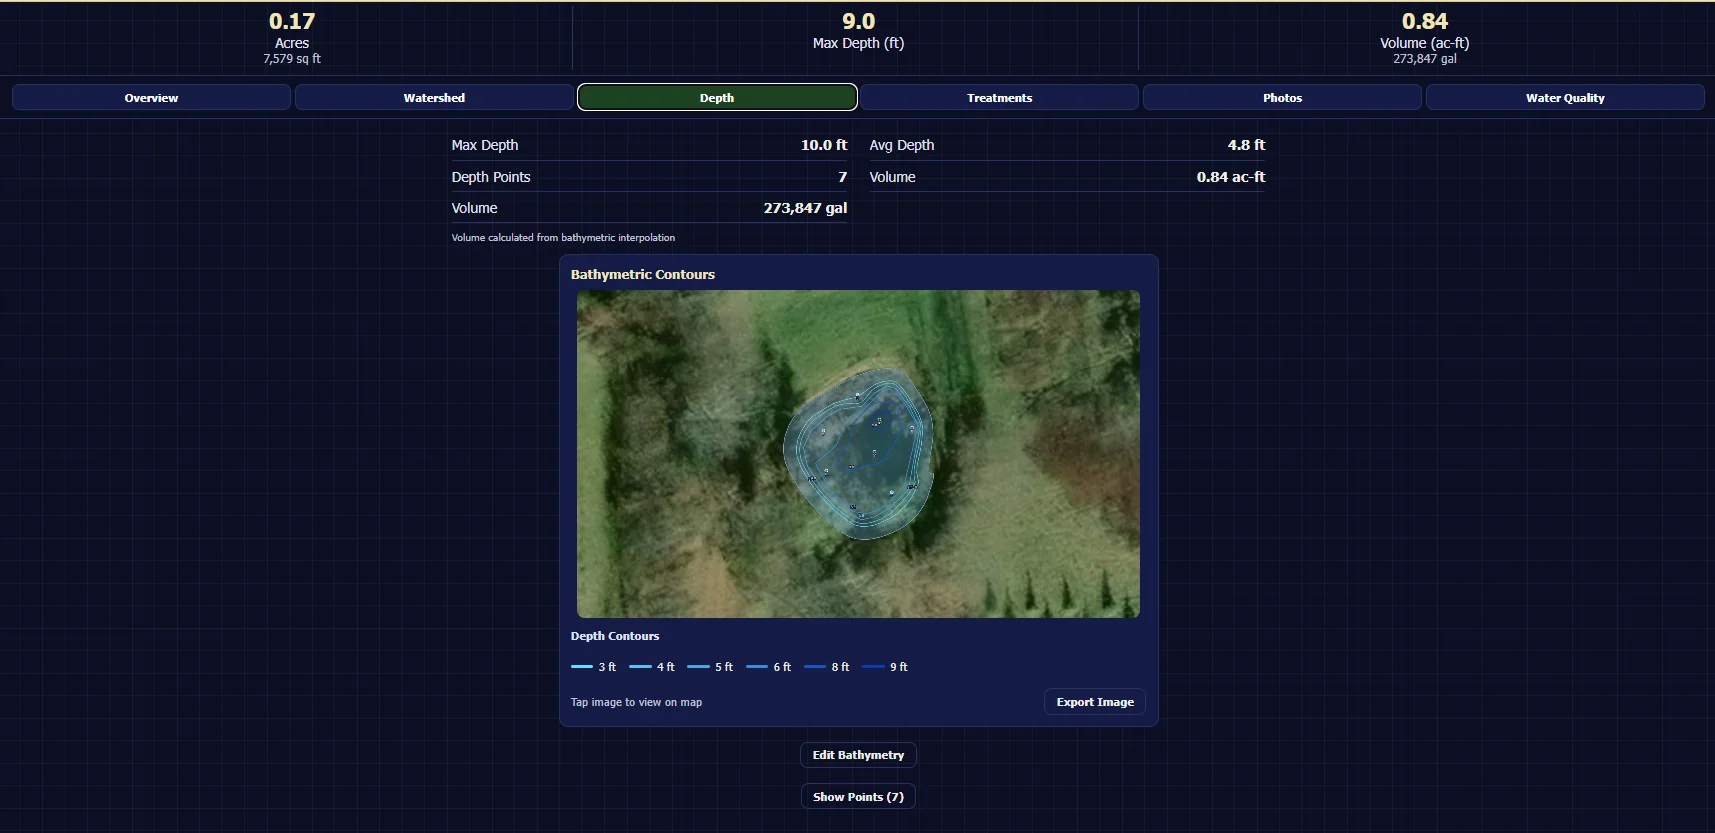Click the 'Avg Depth' label

coord(902,145)
